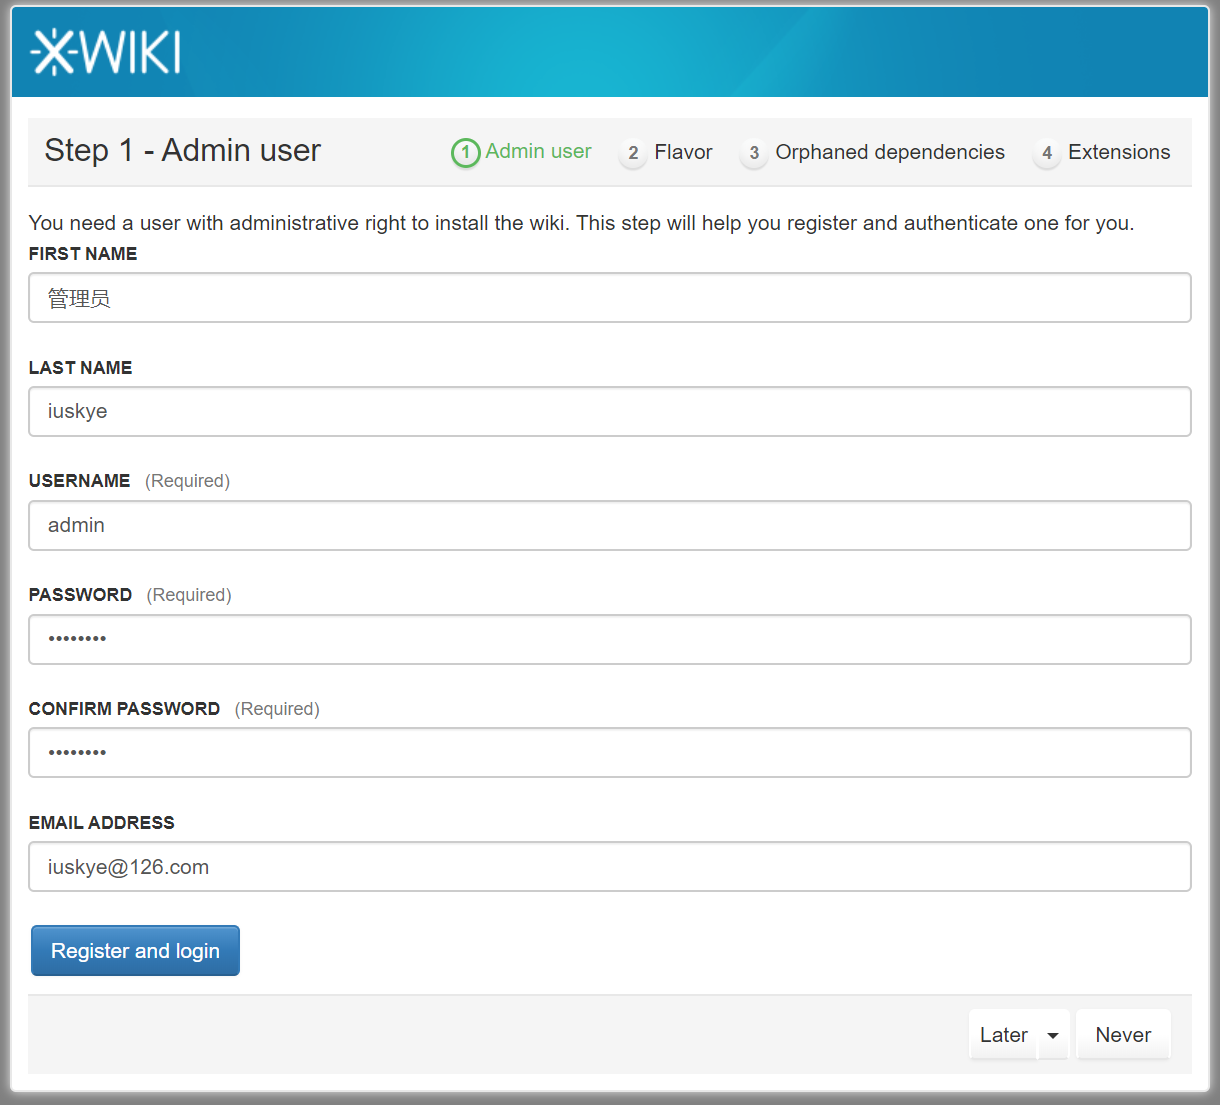Focus the Last Name input field

click(x=610, y=411)
